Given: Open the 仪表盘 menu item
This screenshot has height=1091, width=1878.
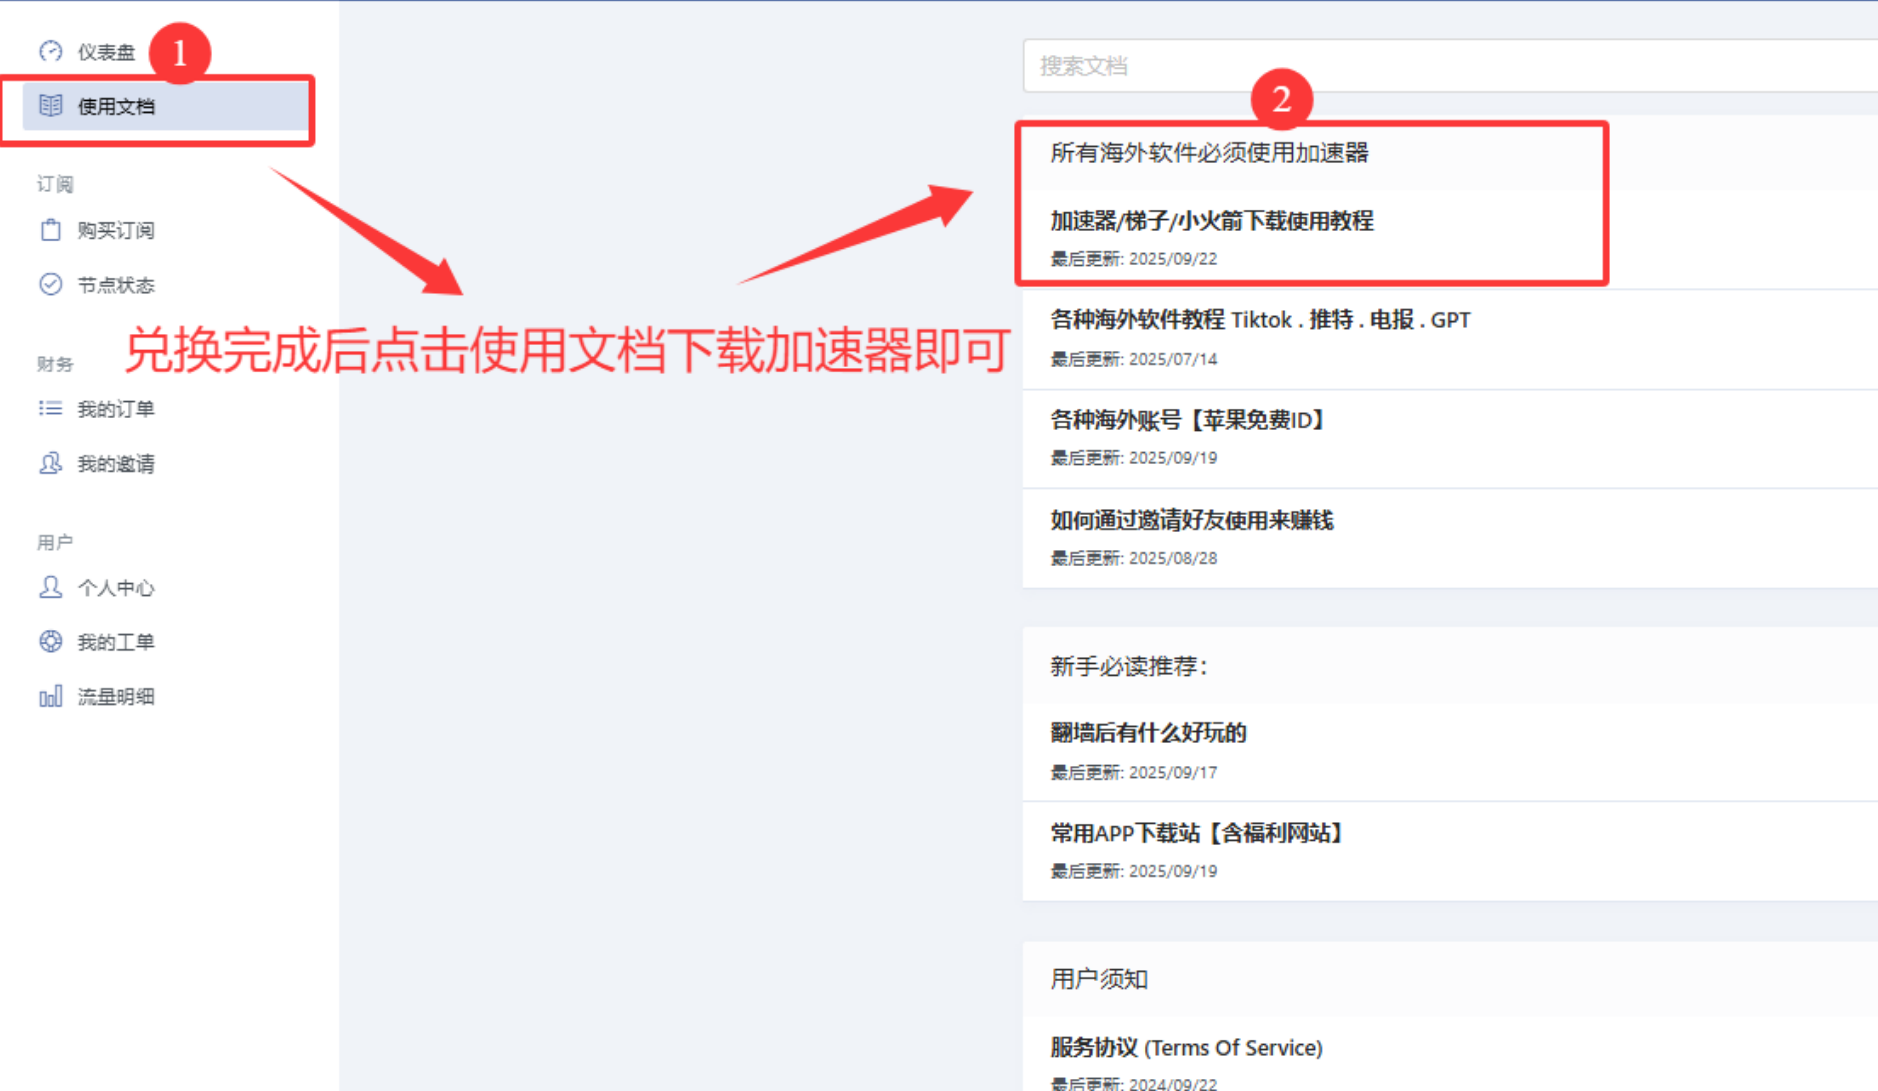Looking at the screenshot, I should [106, 52].
